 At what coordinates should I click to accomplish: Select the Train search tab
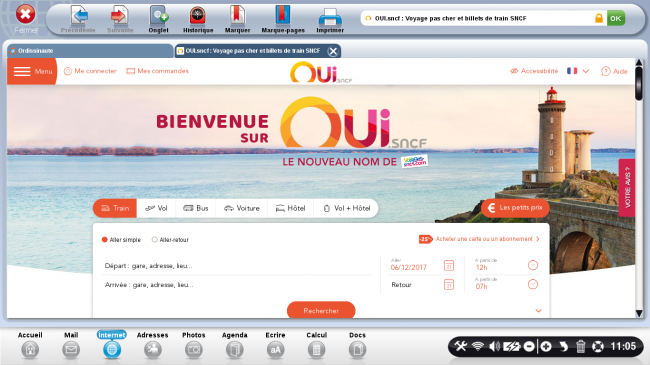tap(115, 208)
